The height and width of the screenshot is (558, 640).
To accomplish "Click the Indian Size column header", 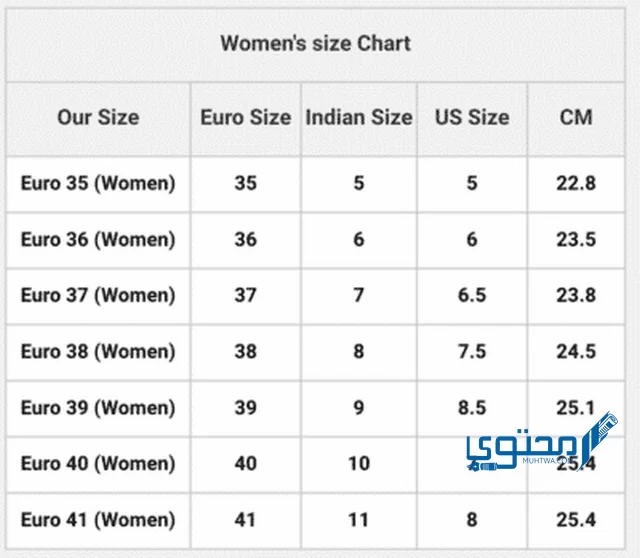I will click(359, 117).
